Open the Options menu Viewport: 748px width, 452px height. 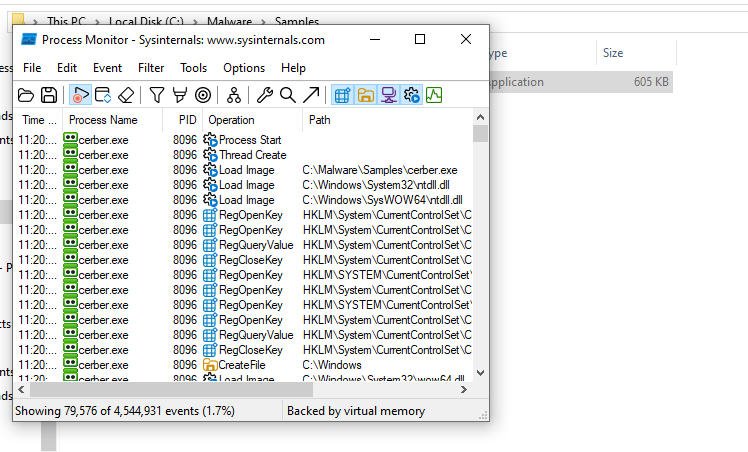(x=244, y=68)
